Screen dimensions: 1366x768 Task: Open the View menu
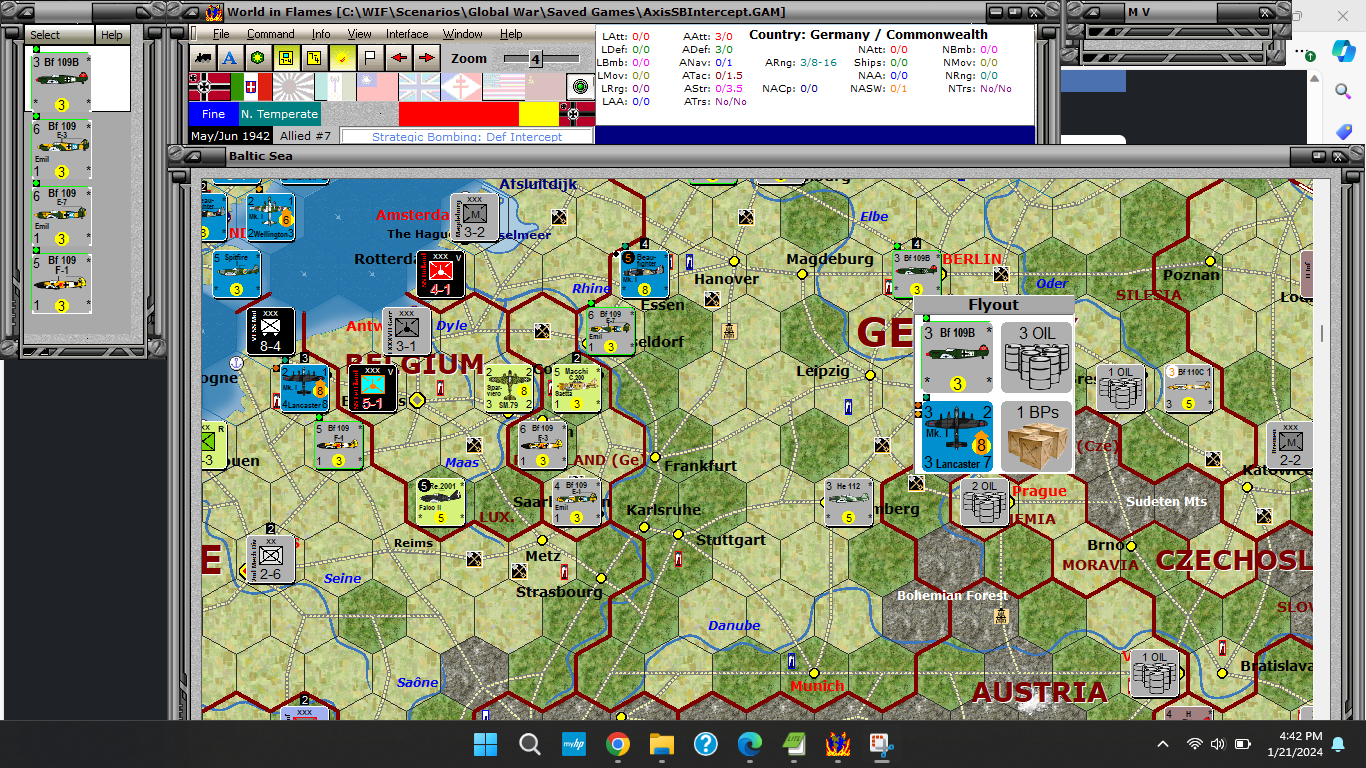coord(359,34)
